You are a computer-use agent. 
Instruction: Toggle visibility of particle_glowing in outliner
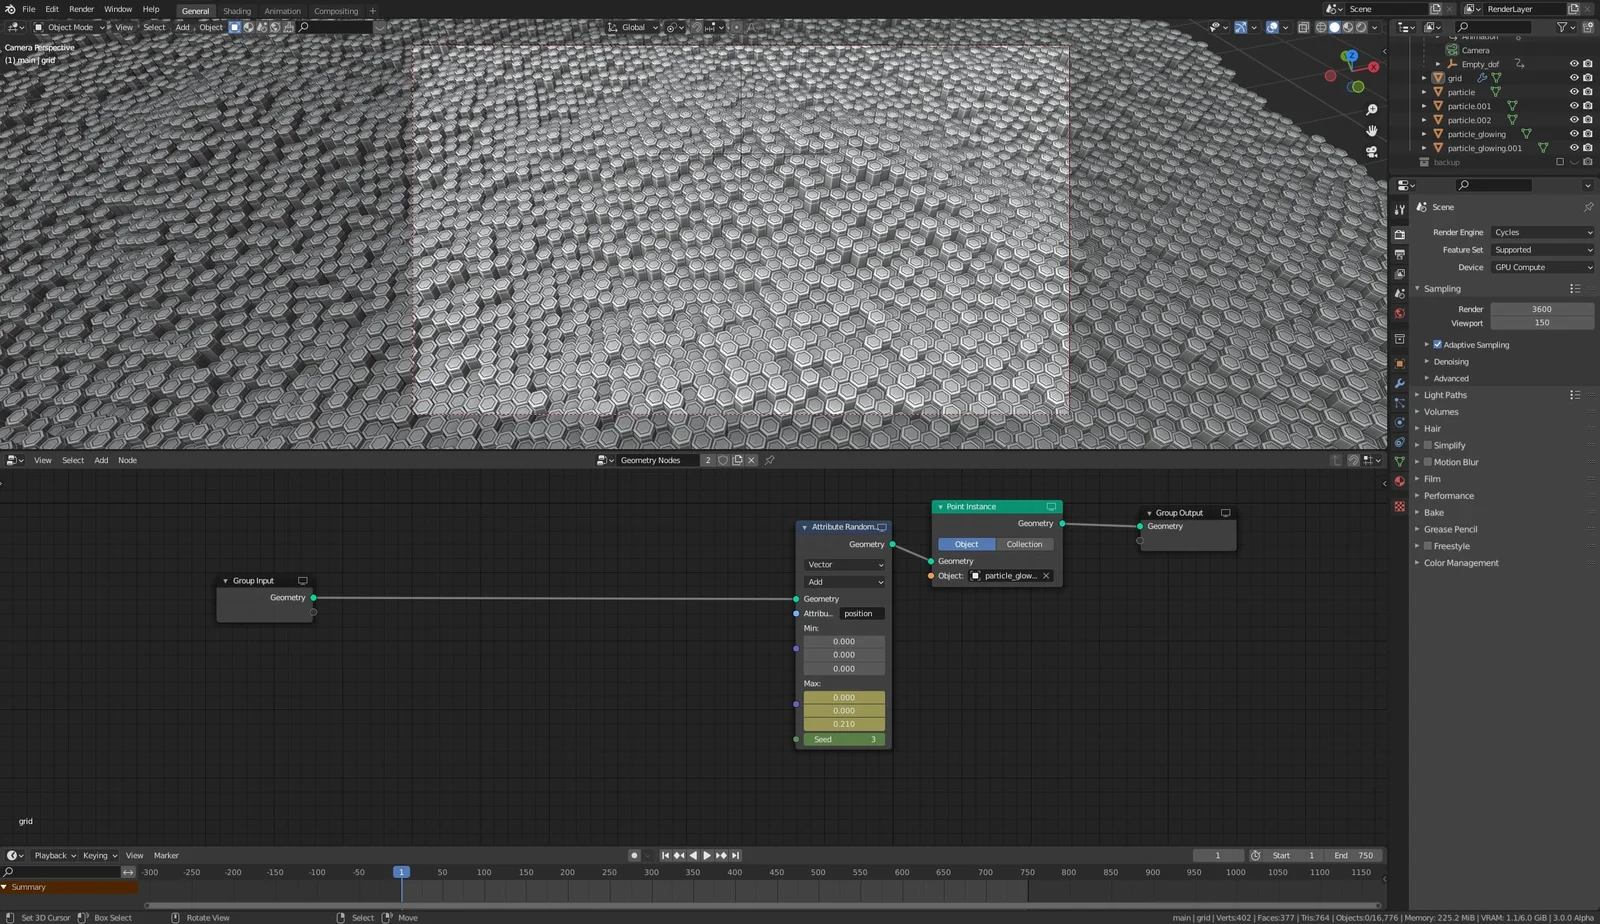pos(1574,133)
